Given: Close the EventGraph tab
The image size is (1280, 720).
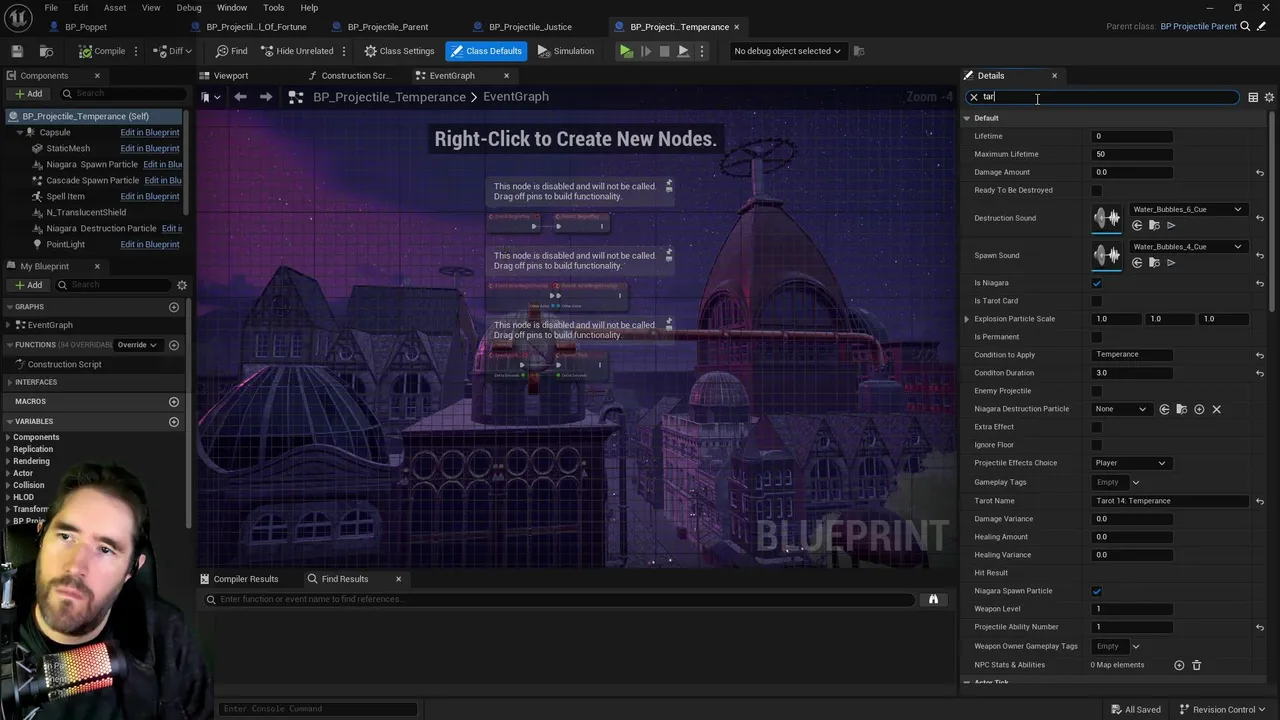Looking at the screenshot, I should (x=506, y=76).
